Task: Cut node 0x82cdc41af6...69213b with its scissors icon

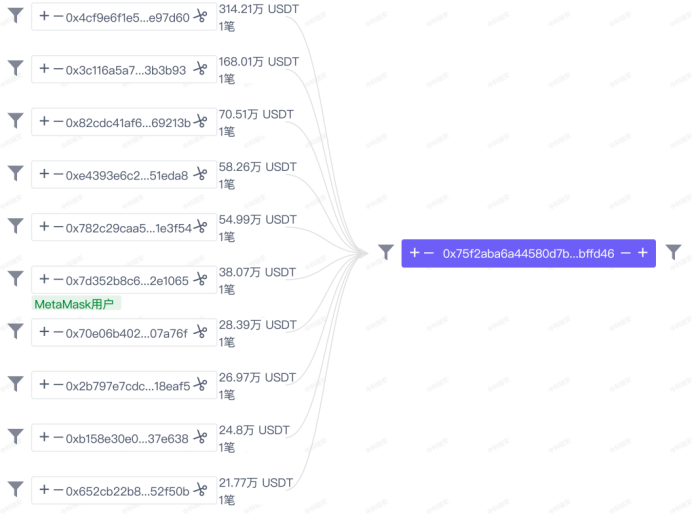Action: coord(200,121)
